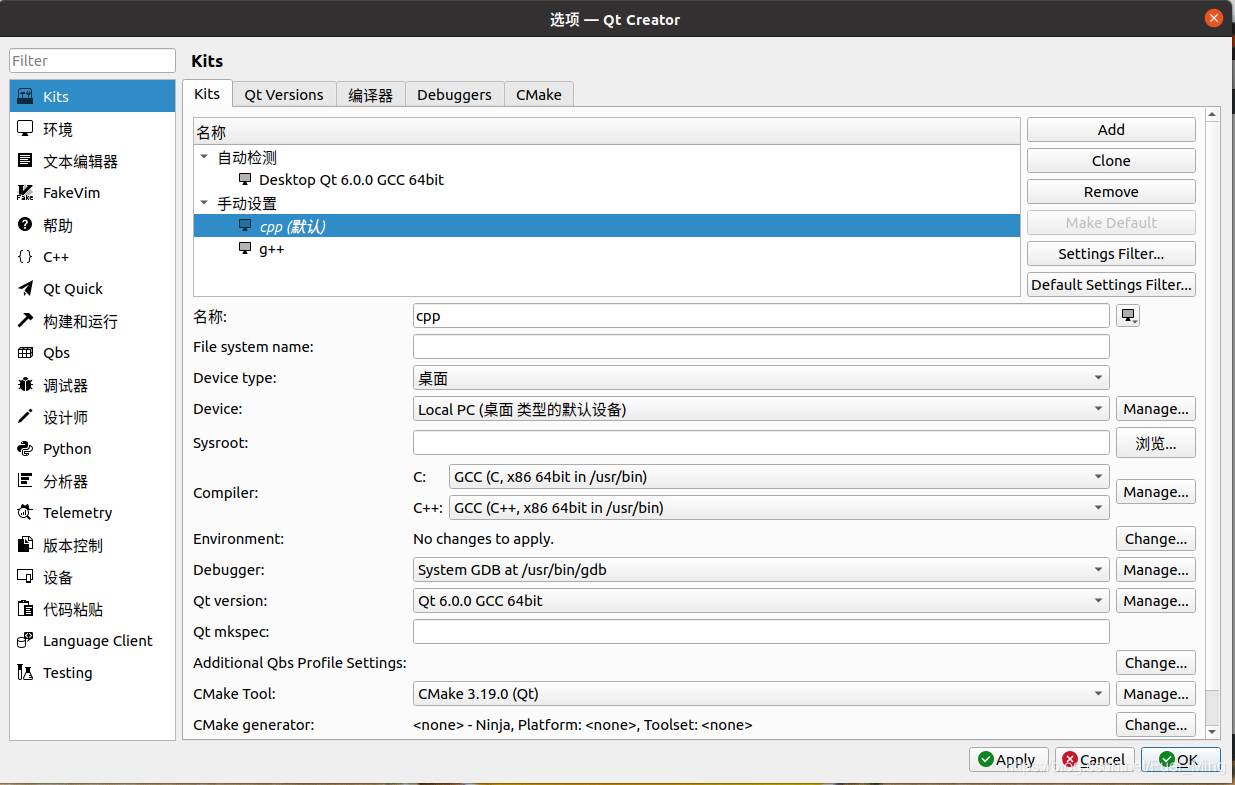This screenshot has width=1235, height=785.
Task: Click the Cancel button
Action: pyautogui.click(x=1095, y=760)
